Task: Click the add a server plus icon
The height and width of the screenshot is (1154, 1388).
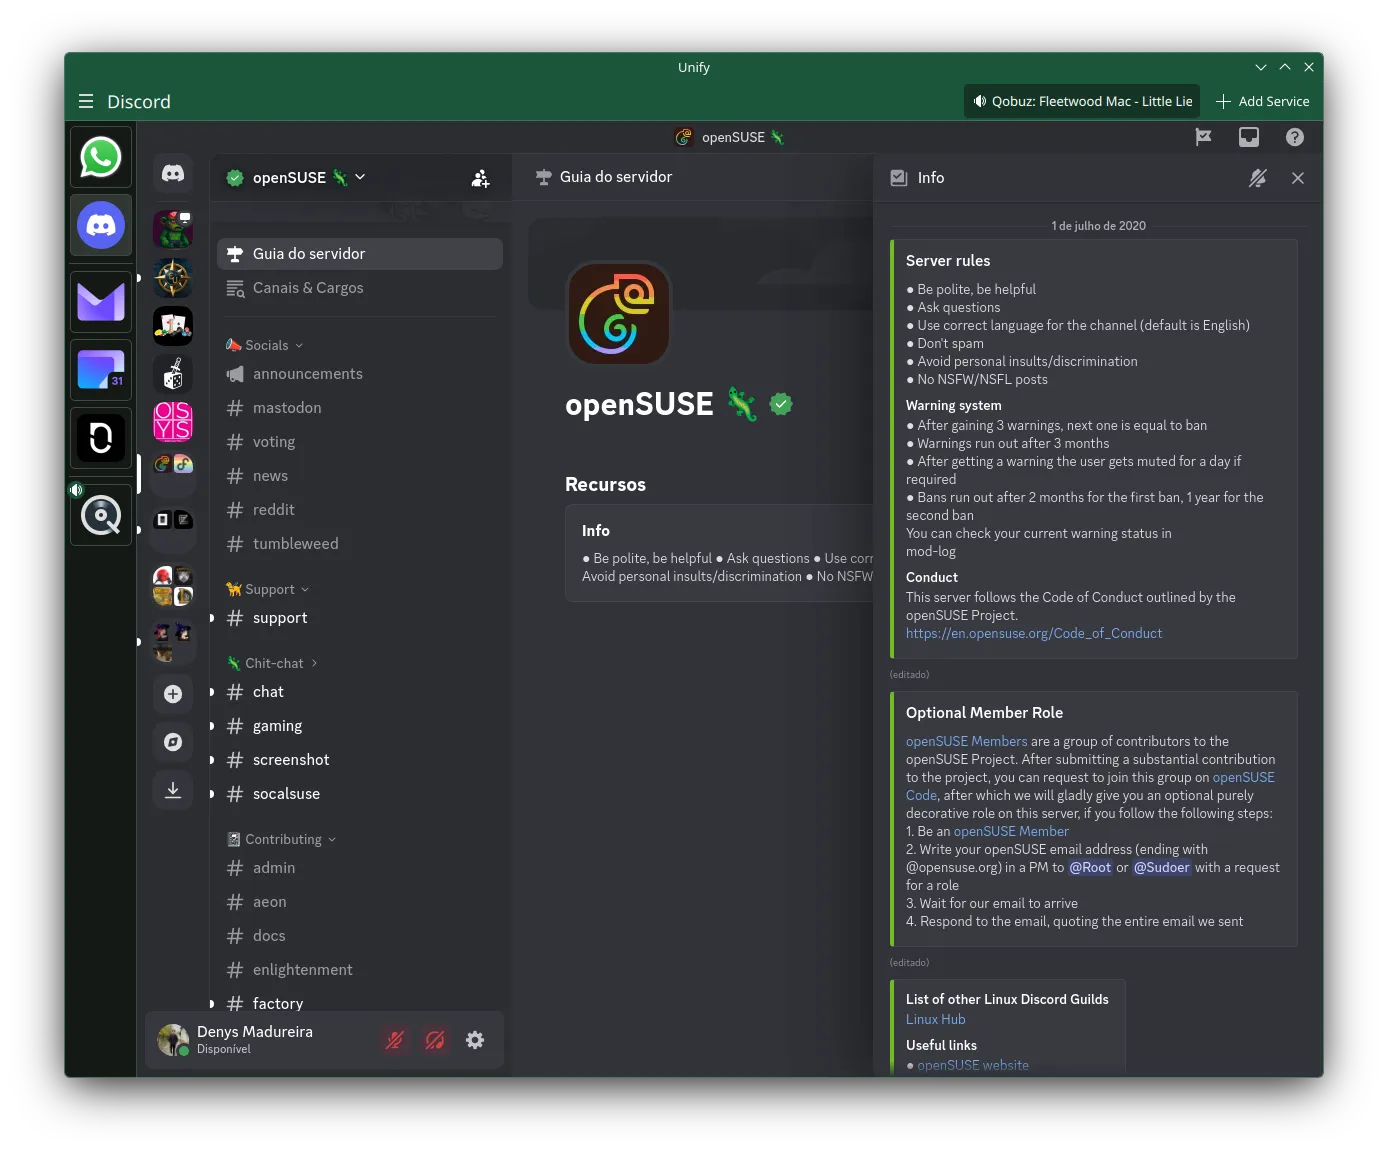Action: pyautogui.click(x=173, y=694)
